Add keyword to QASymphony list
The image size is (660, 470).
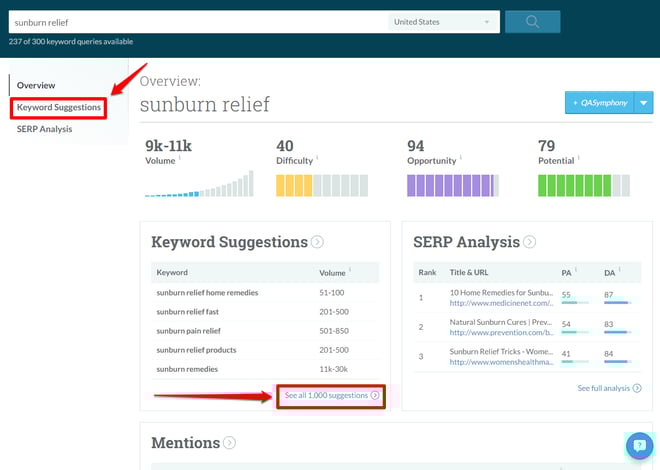pyautogui.click(x=599, y=103)
